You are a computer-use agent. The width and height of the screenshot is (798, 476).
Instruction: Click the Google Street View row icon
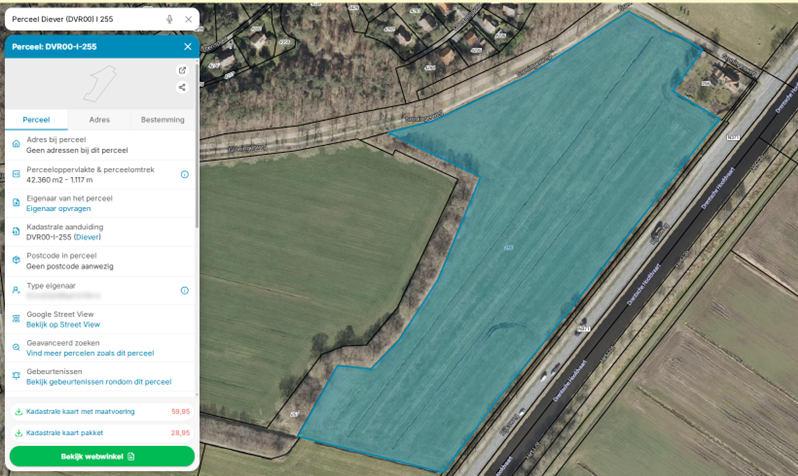tap(15, 319)
